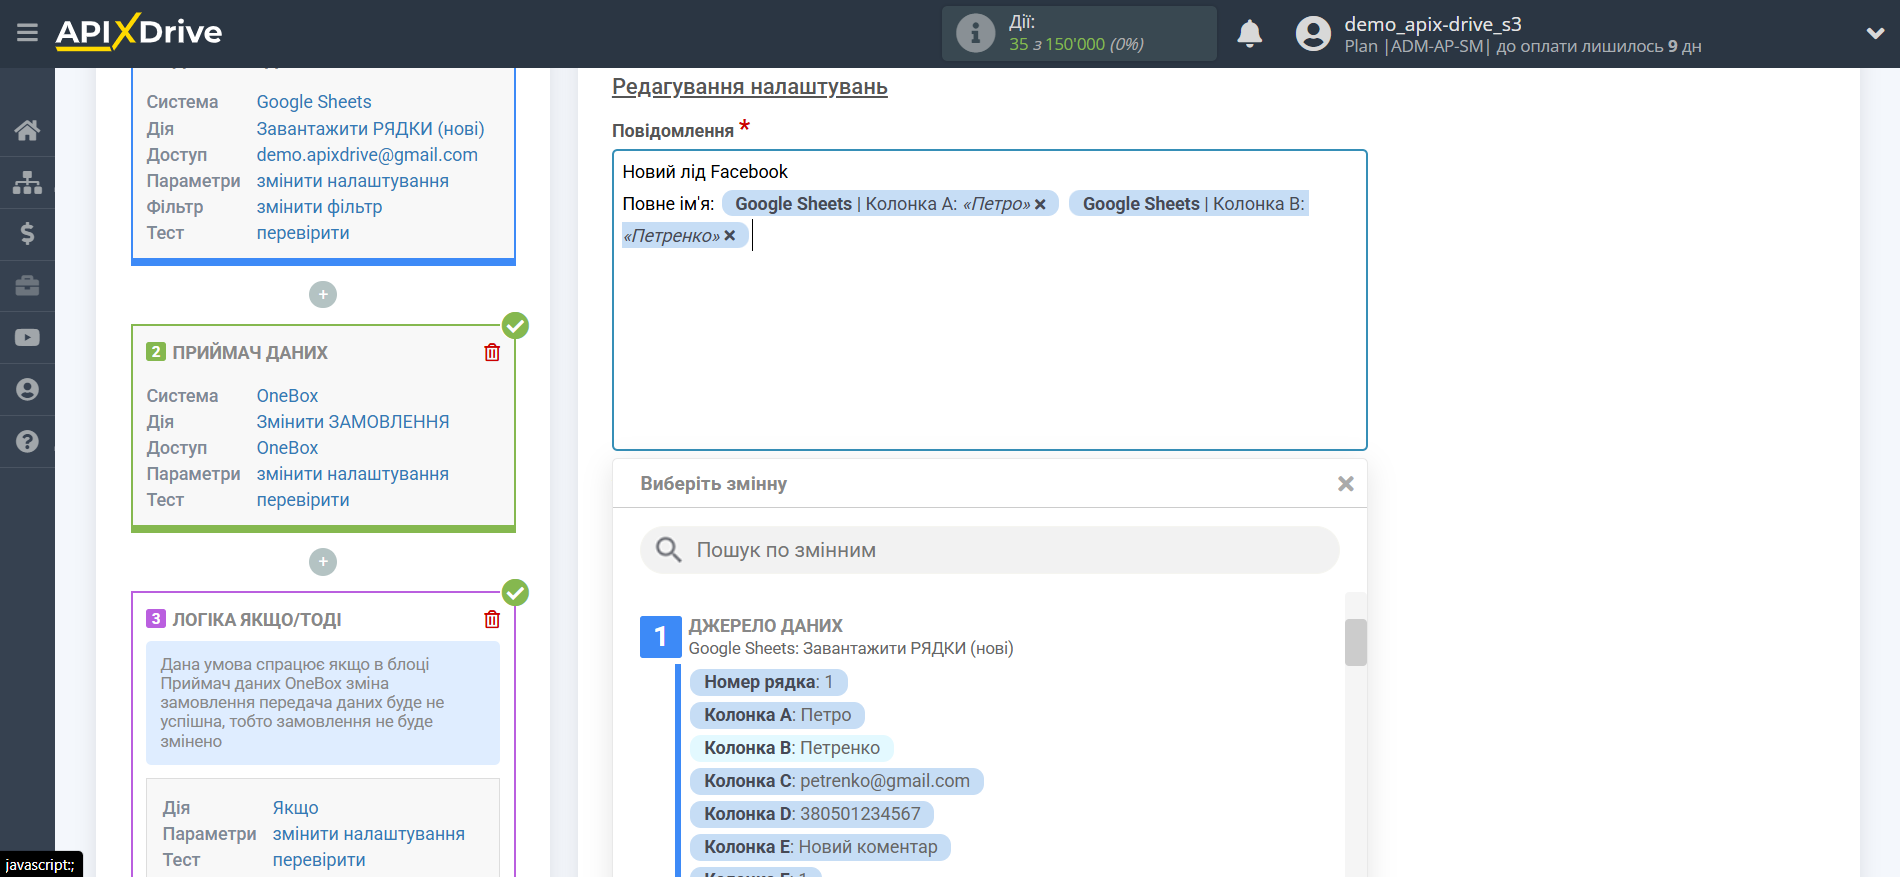Click the Редагування налаштувань heading
The height and width of the screenshot is (877, 1900).
tap(750, 87)
